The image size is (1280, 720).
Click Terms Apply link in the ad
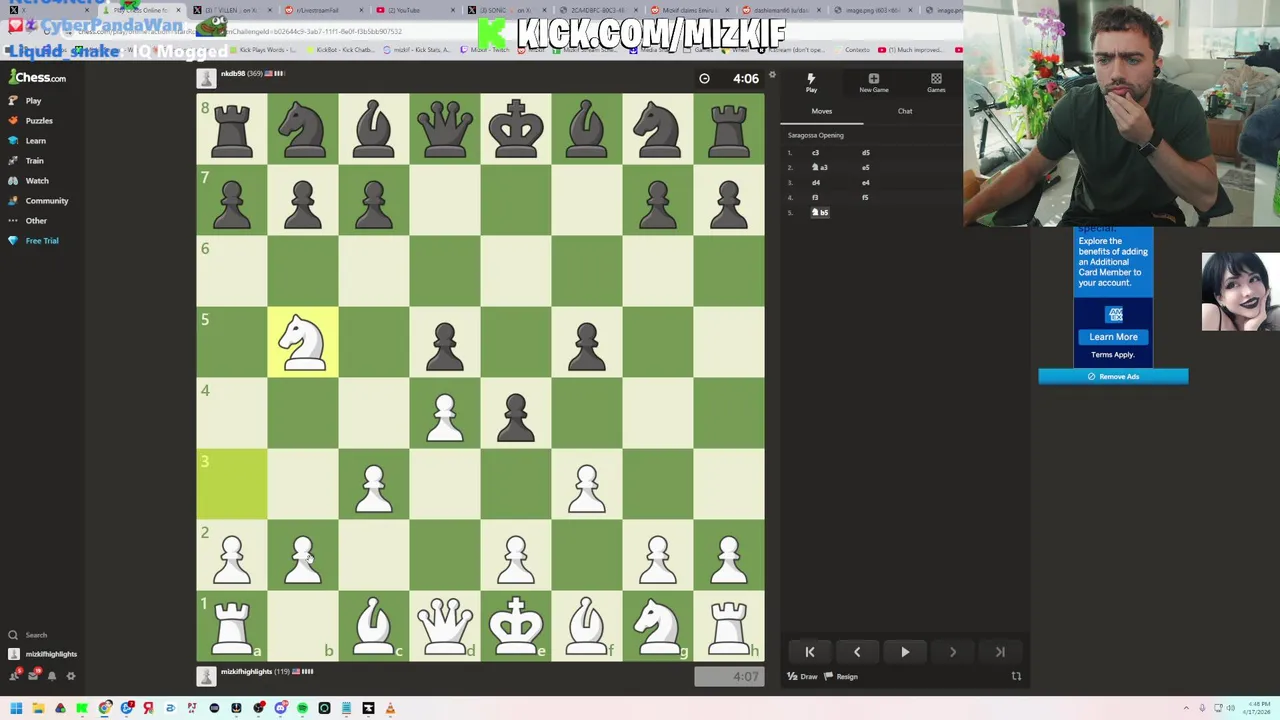click(1113, 355)
